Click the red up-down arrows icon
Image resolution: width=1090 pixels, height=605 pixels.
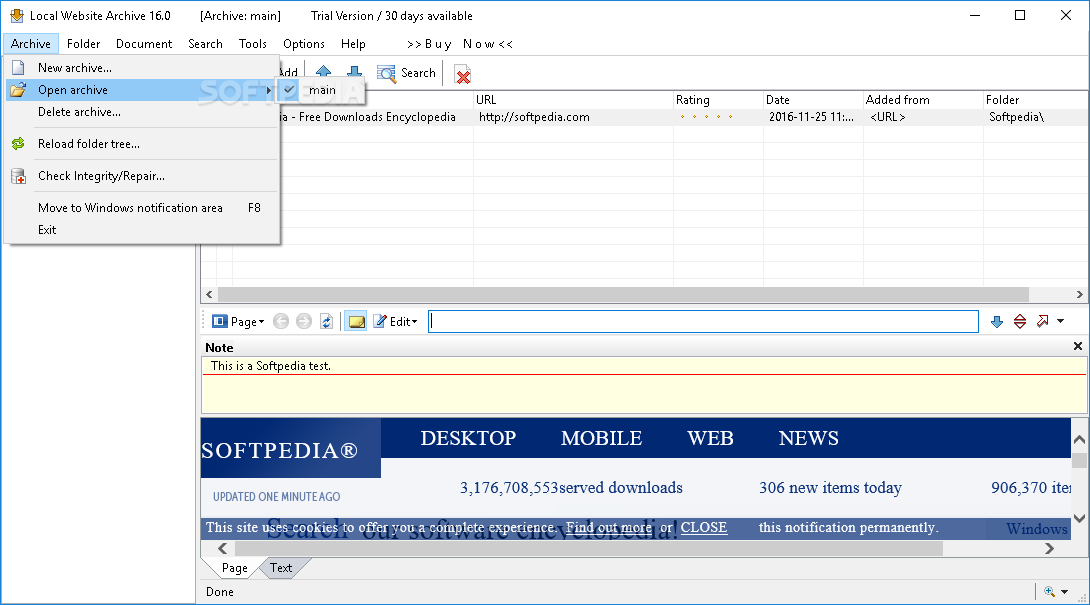click(1020, 321)
